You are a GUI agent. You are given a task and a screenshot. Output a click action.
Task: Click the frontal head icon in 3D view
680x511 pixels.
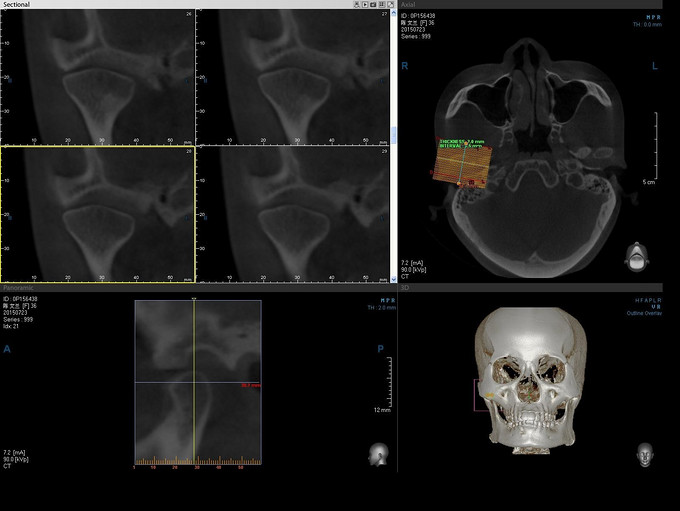click(x=645, y=453)
